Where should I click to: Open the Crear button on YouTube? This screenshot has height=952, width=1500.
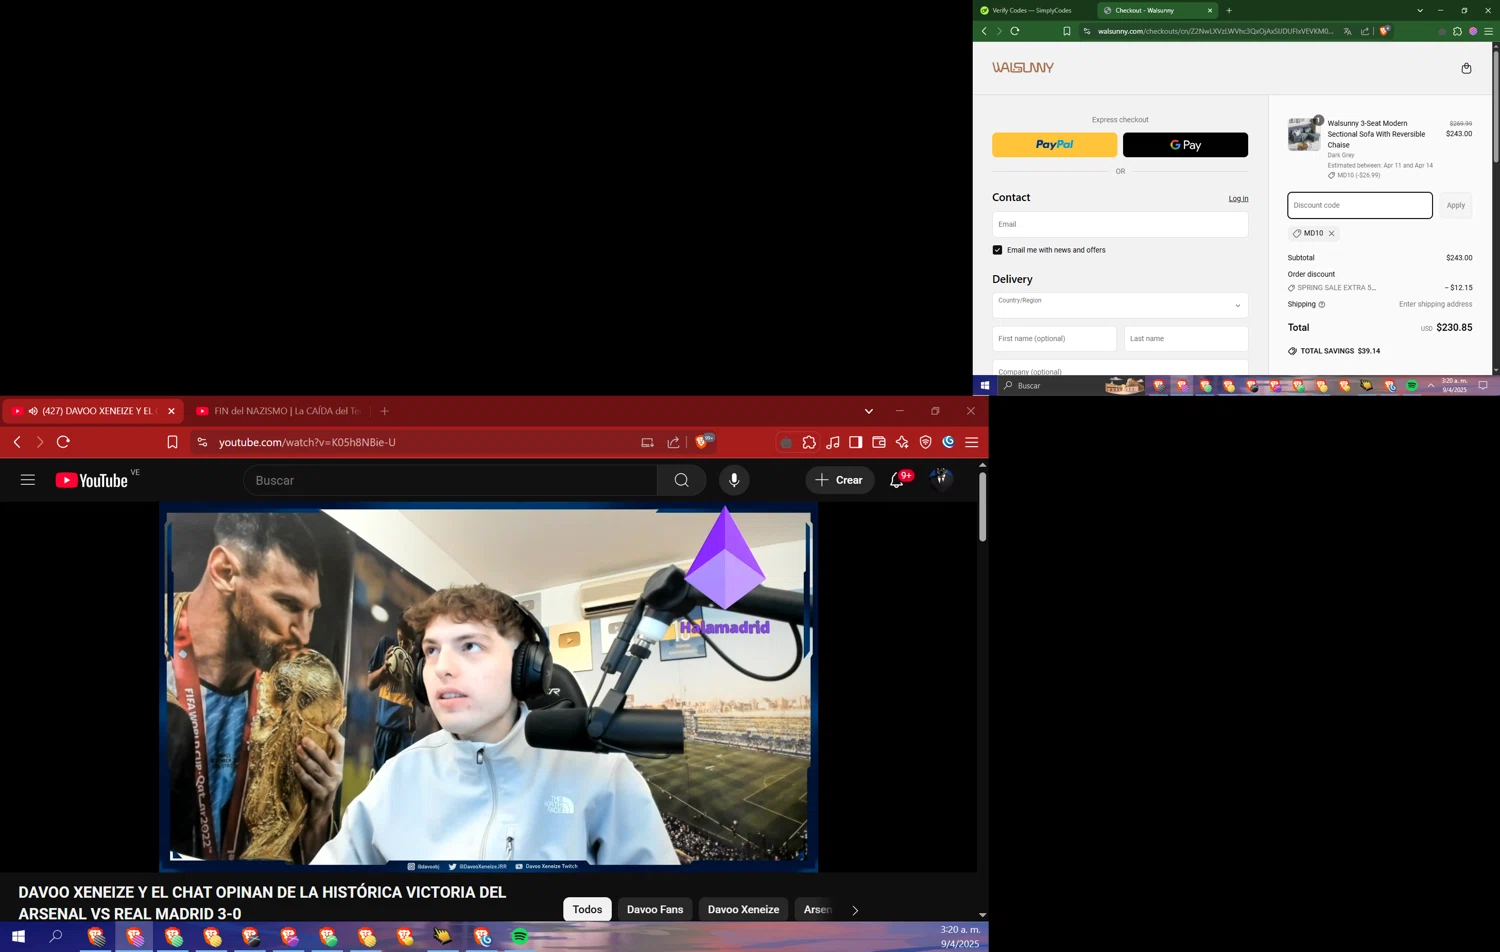click(x=839, y=480)
